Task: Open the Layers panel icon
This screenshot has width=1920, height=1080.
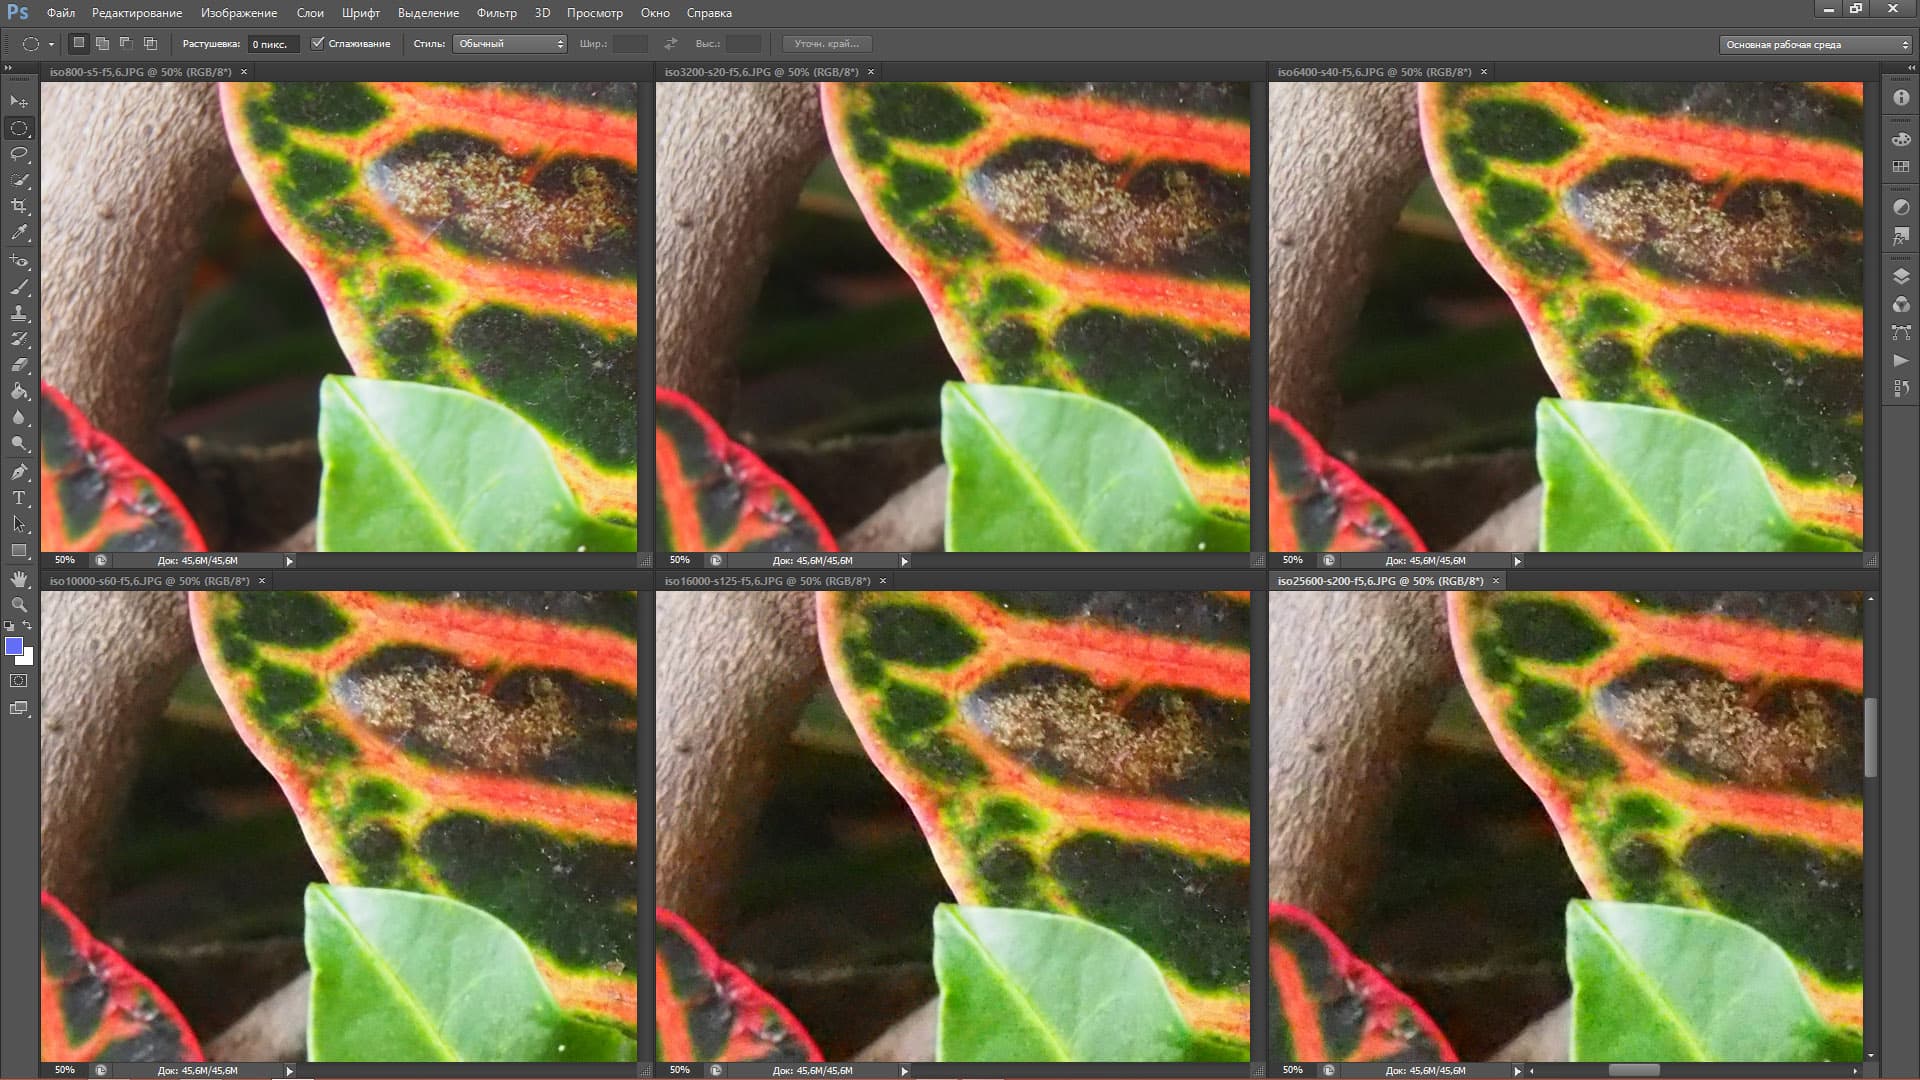Action: coord(1901,277)
